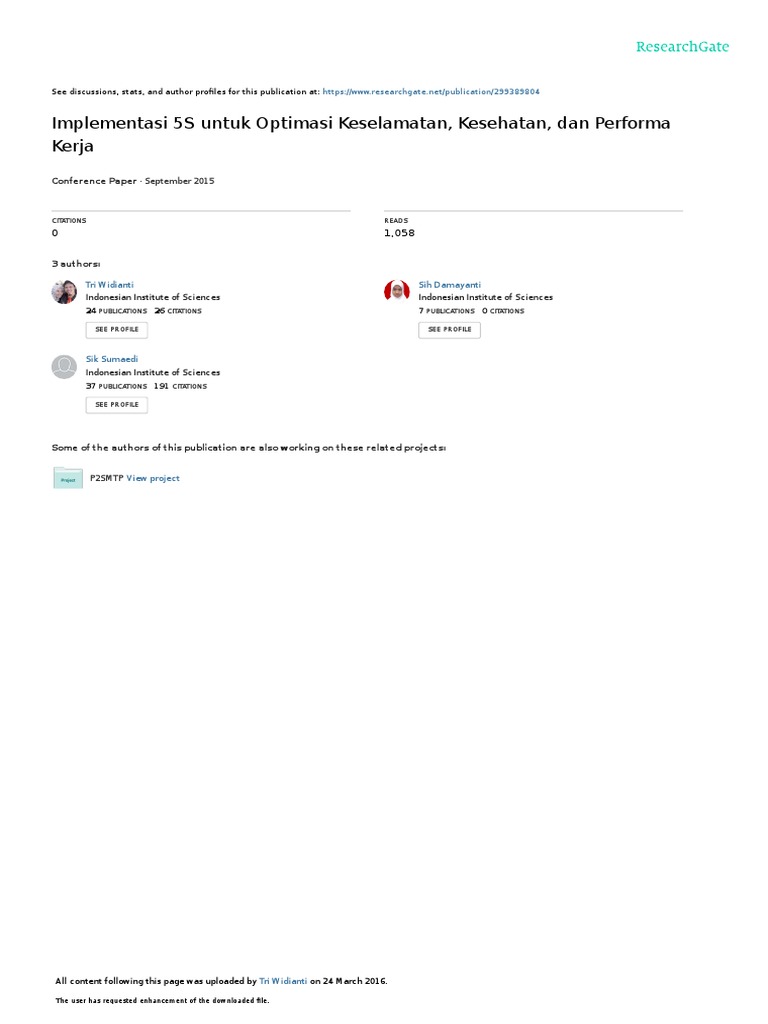The width and height of the screenshot is (768, 1024).
Task: Open the researchgate.net publication URL
Action: click(431, 91)
